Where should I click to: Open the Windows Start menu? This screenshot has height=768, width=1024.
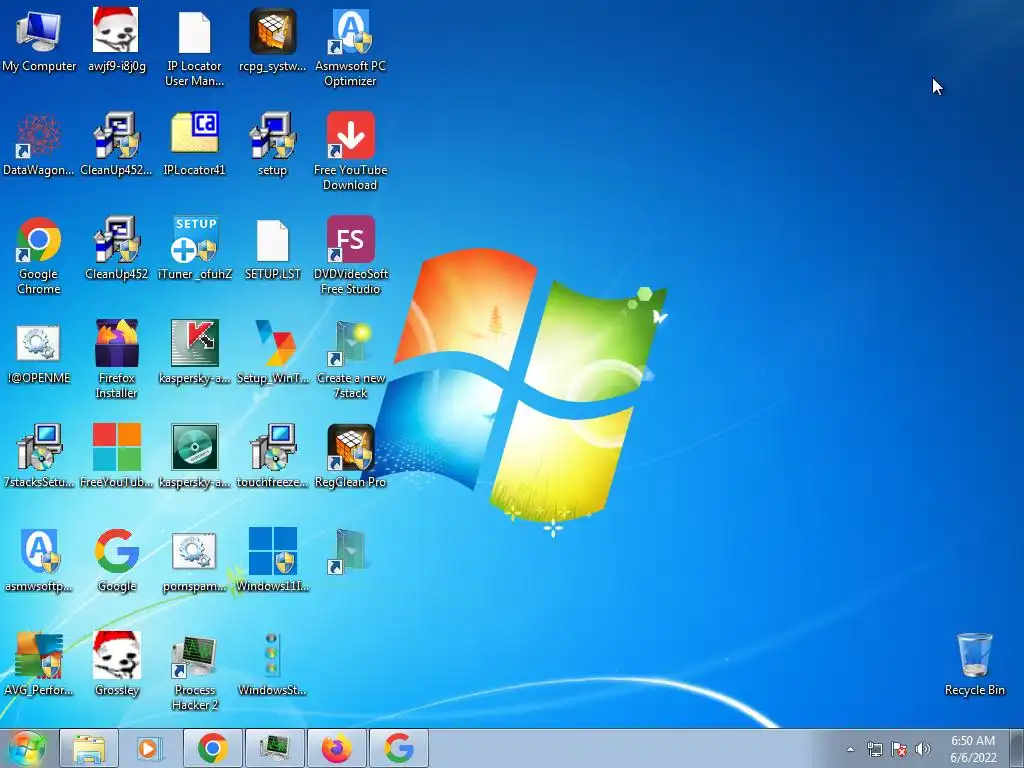pyautogui.click(x=27, y=748)
